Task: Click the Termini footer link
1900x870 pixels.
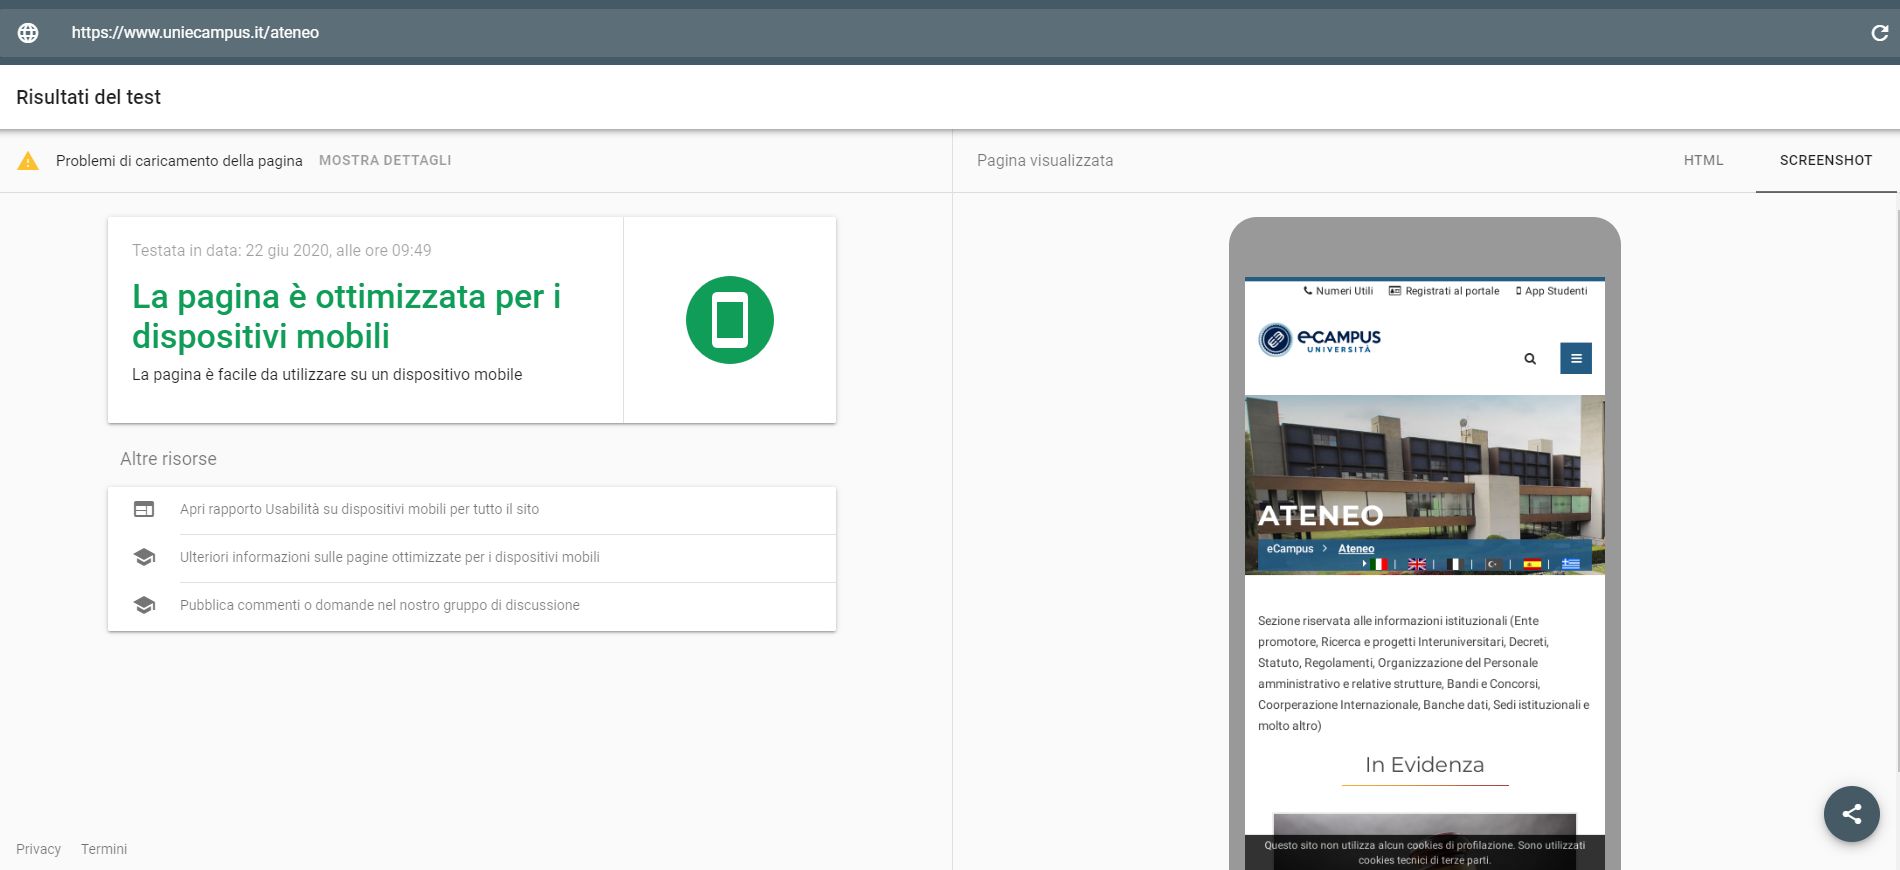Action: (104, 849)
